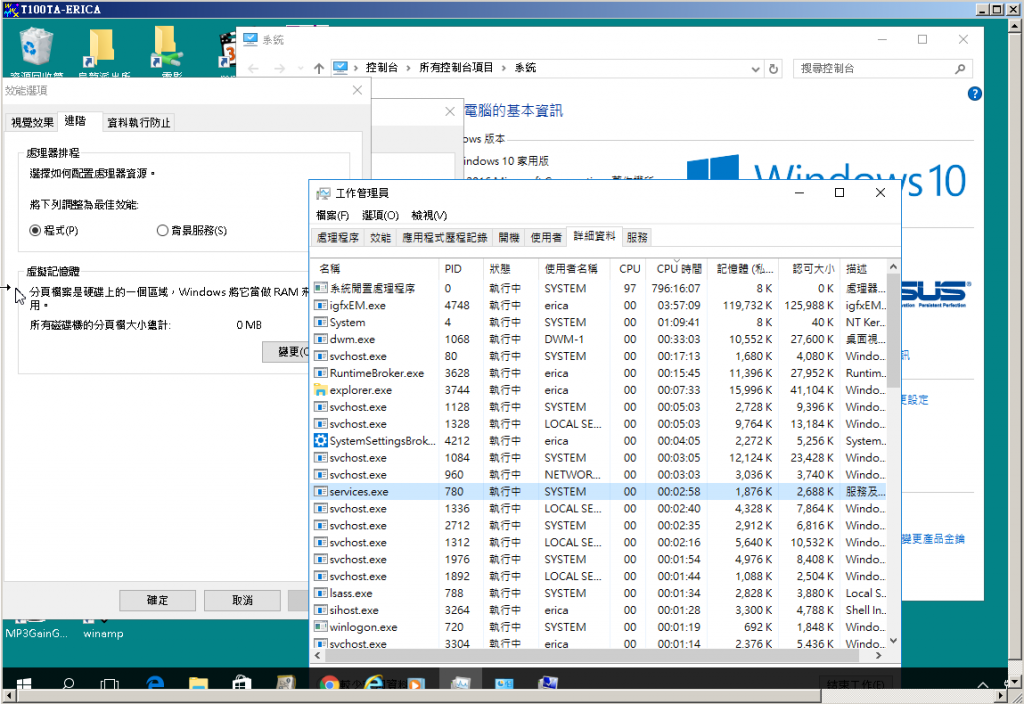Select the 背景服務(S) radio button
The image size is (1024, 704).
163,231
